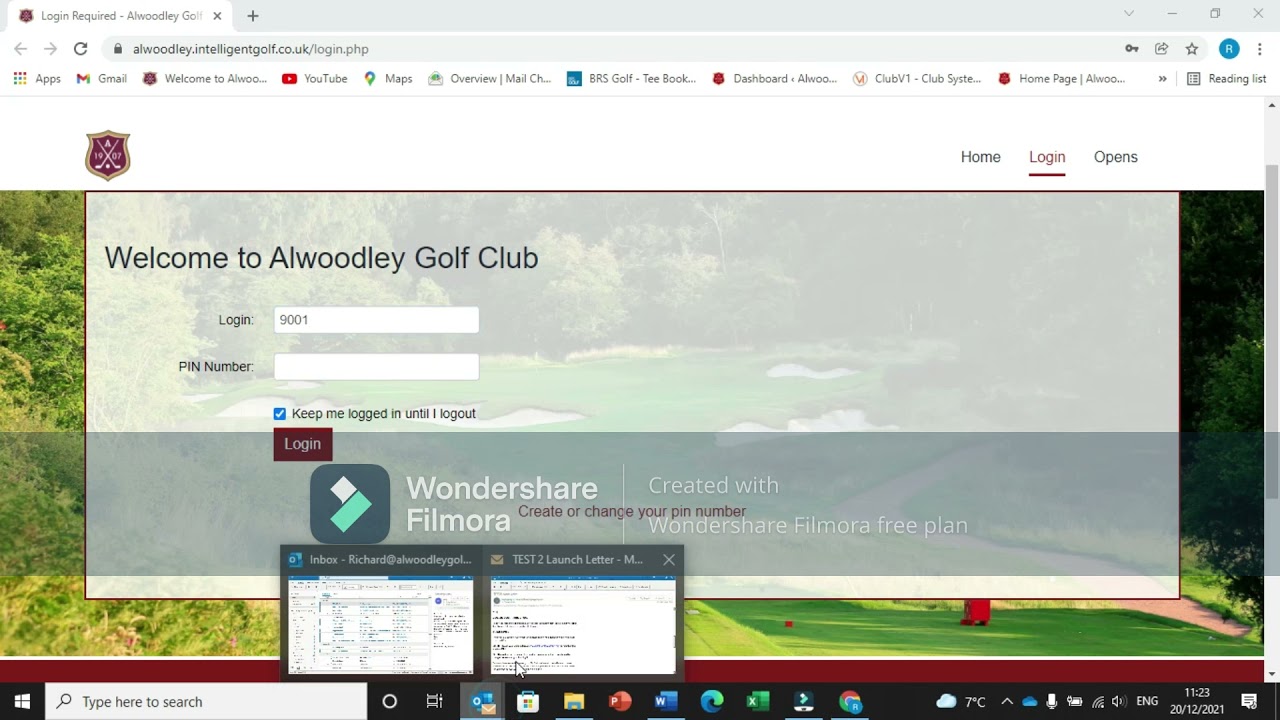Switch the ENG input language
Screen dimensions: 1280x720
(1147, 701)
